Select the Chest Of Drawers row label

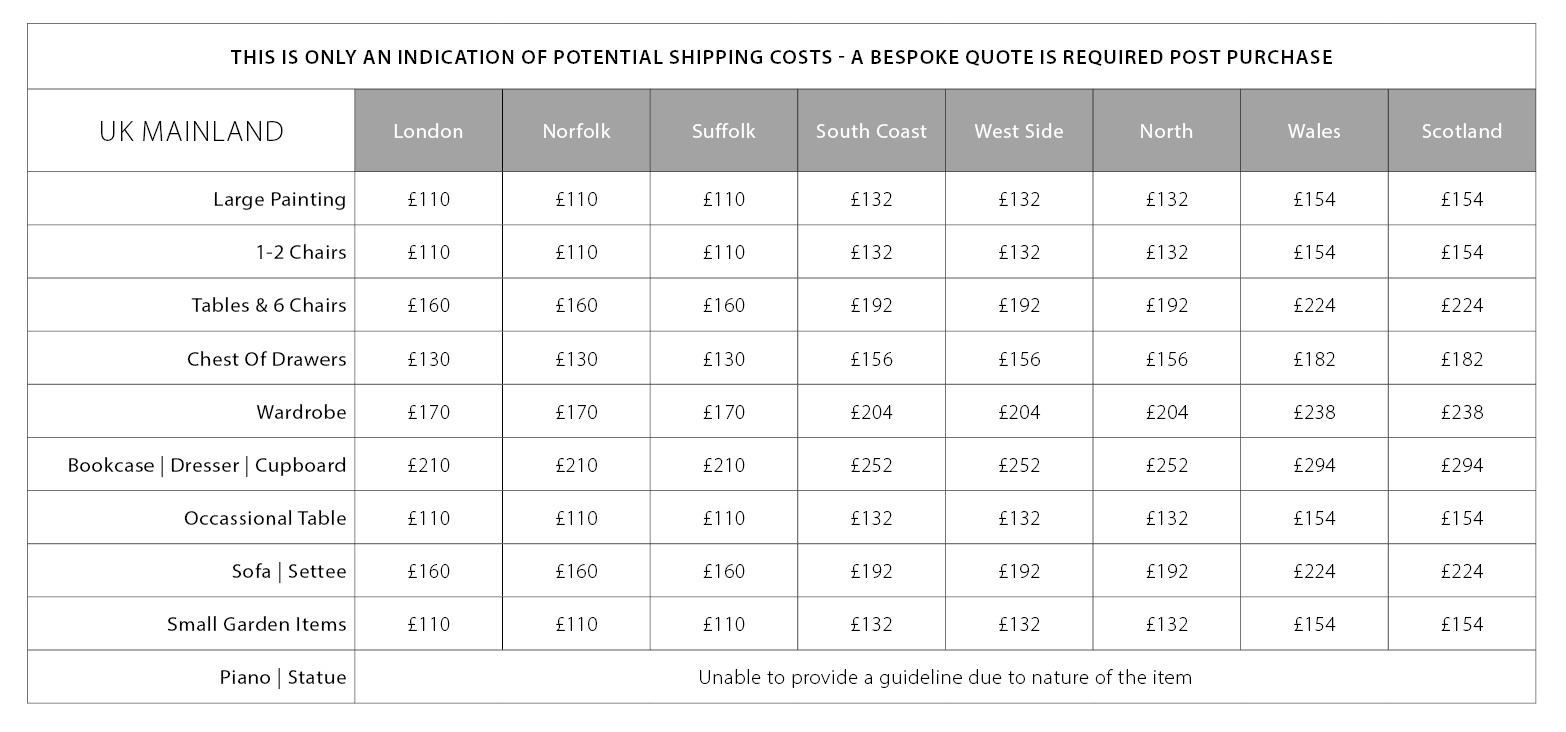[x=266, y=359]
